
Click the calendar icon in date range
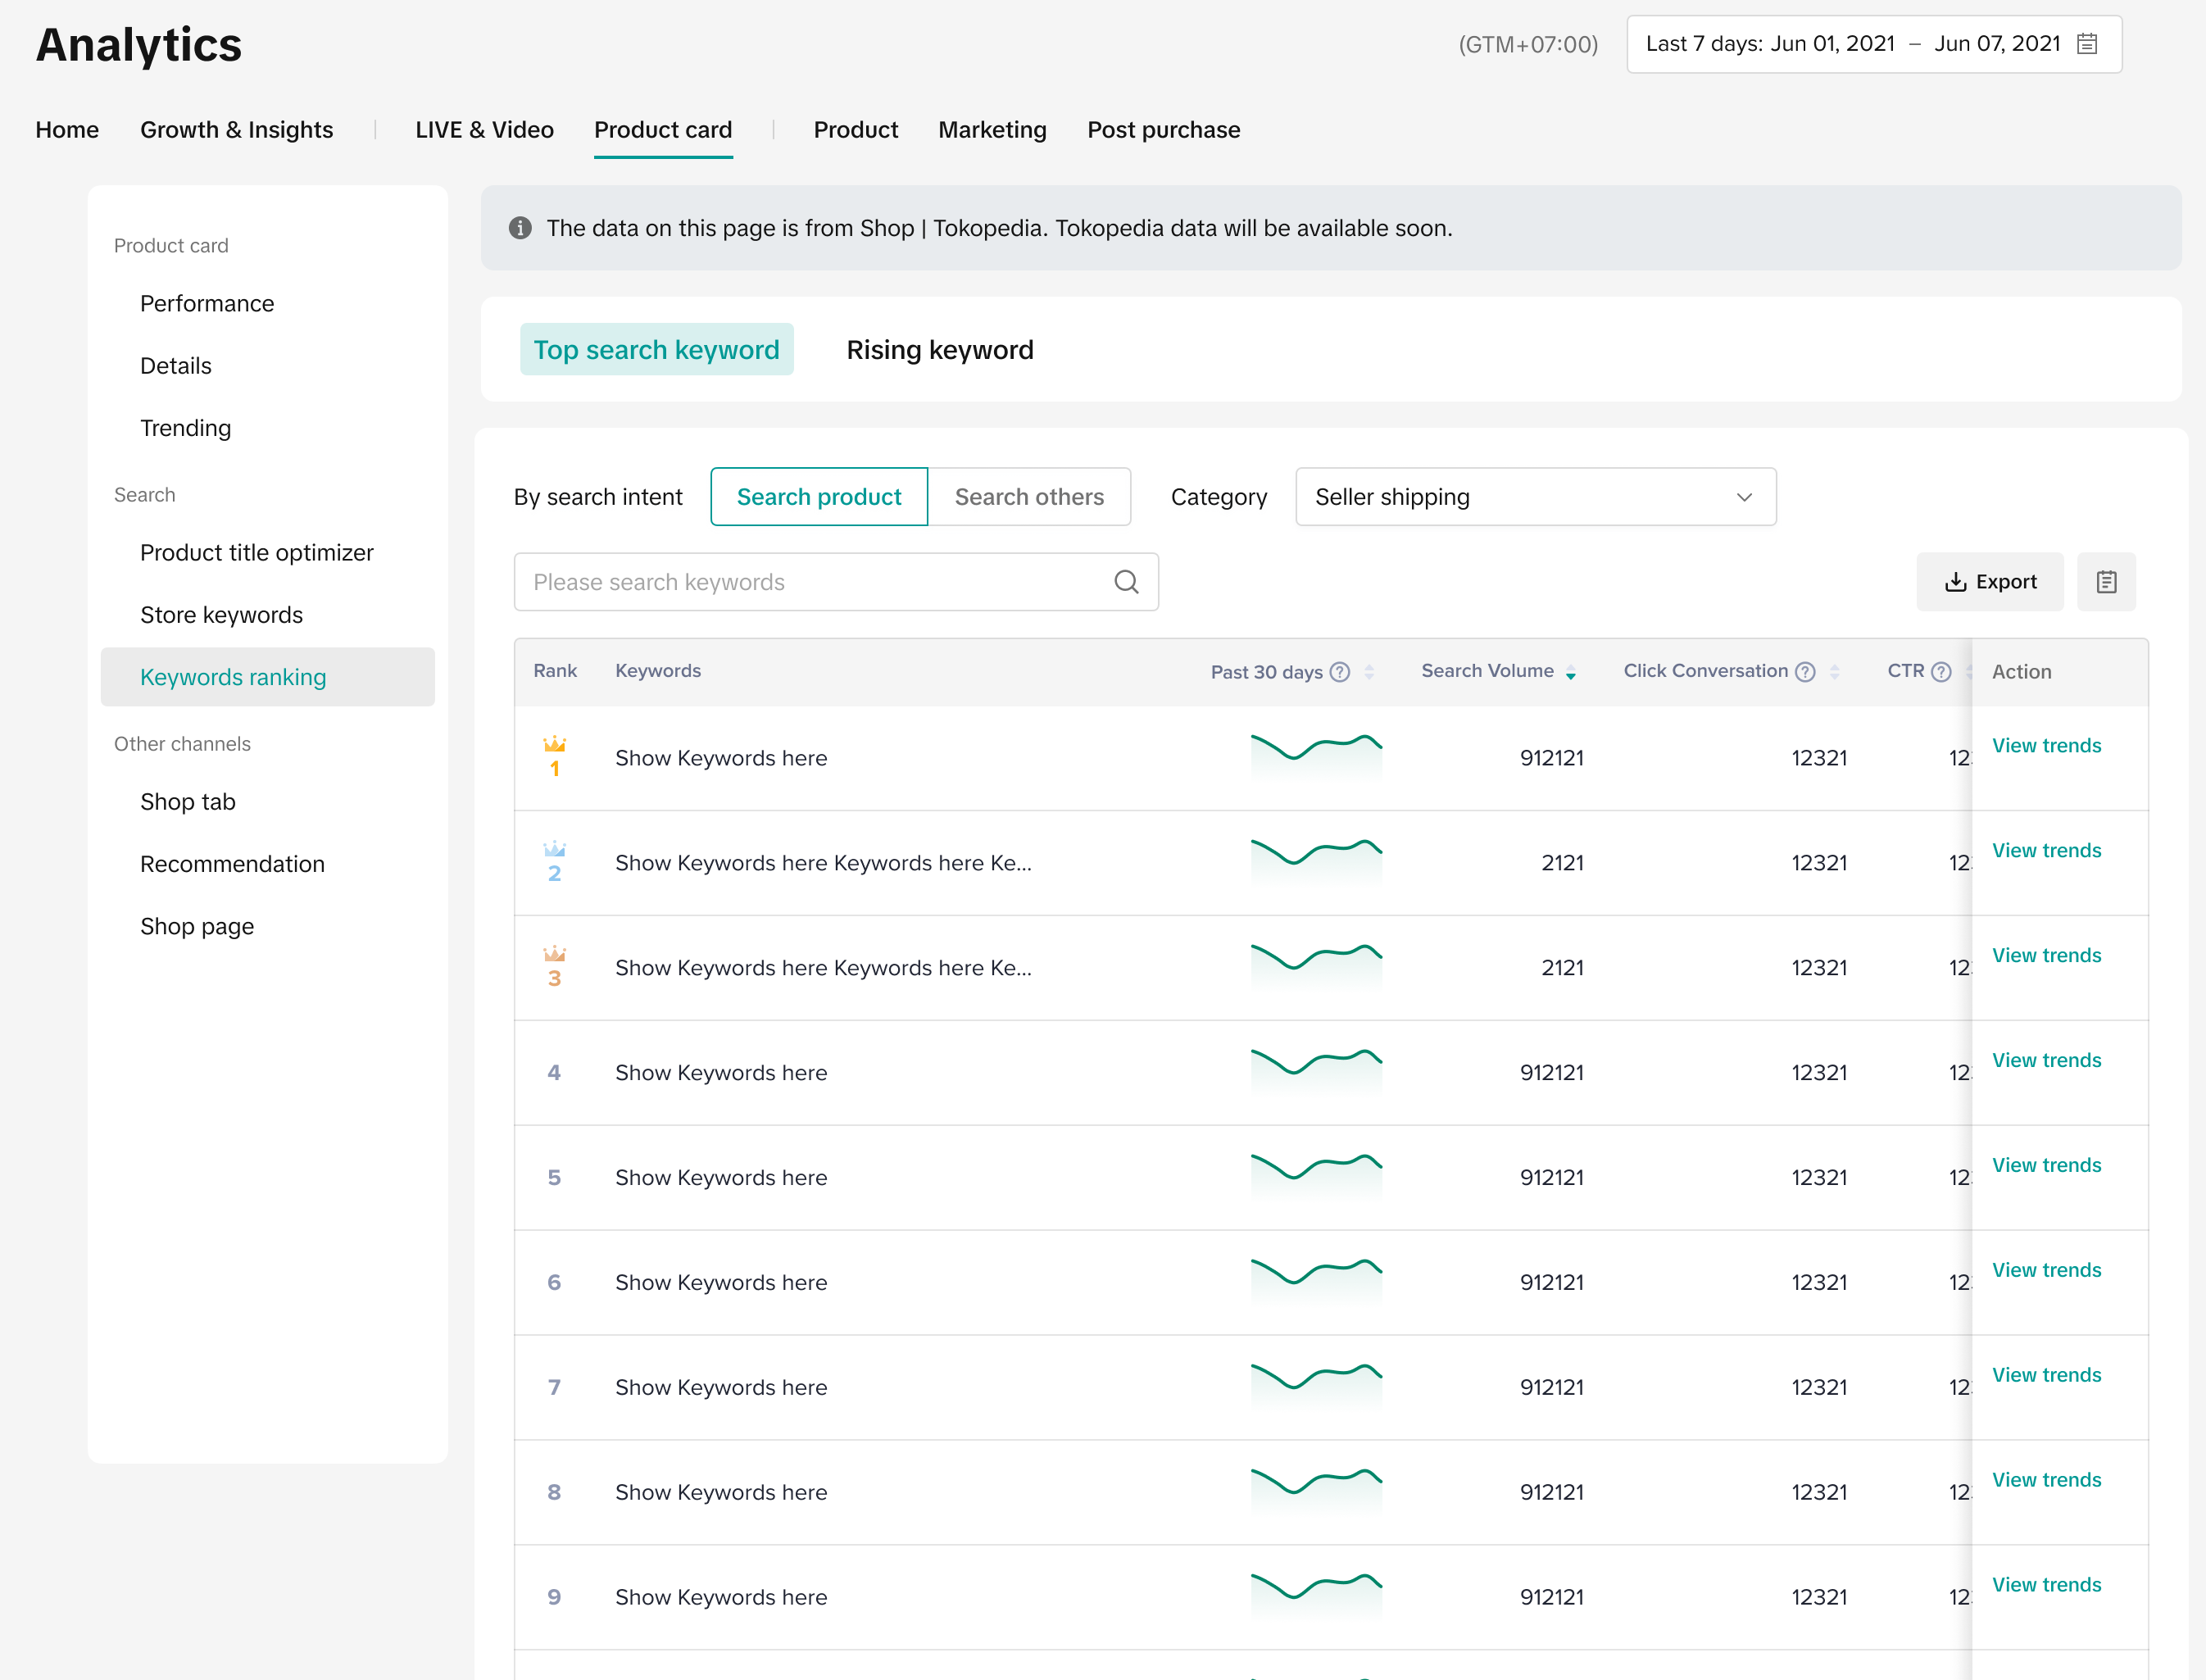(x=2087, y=44)
